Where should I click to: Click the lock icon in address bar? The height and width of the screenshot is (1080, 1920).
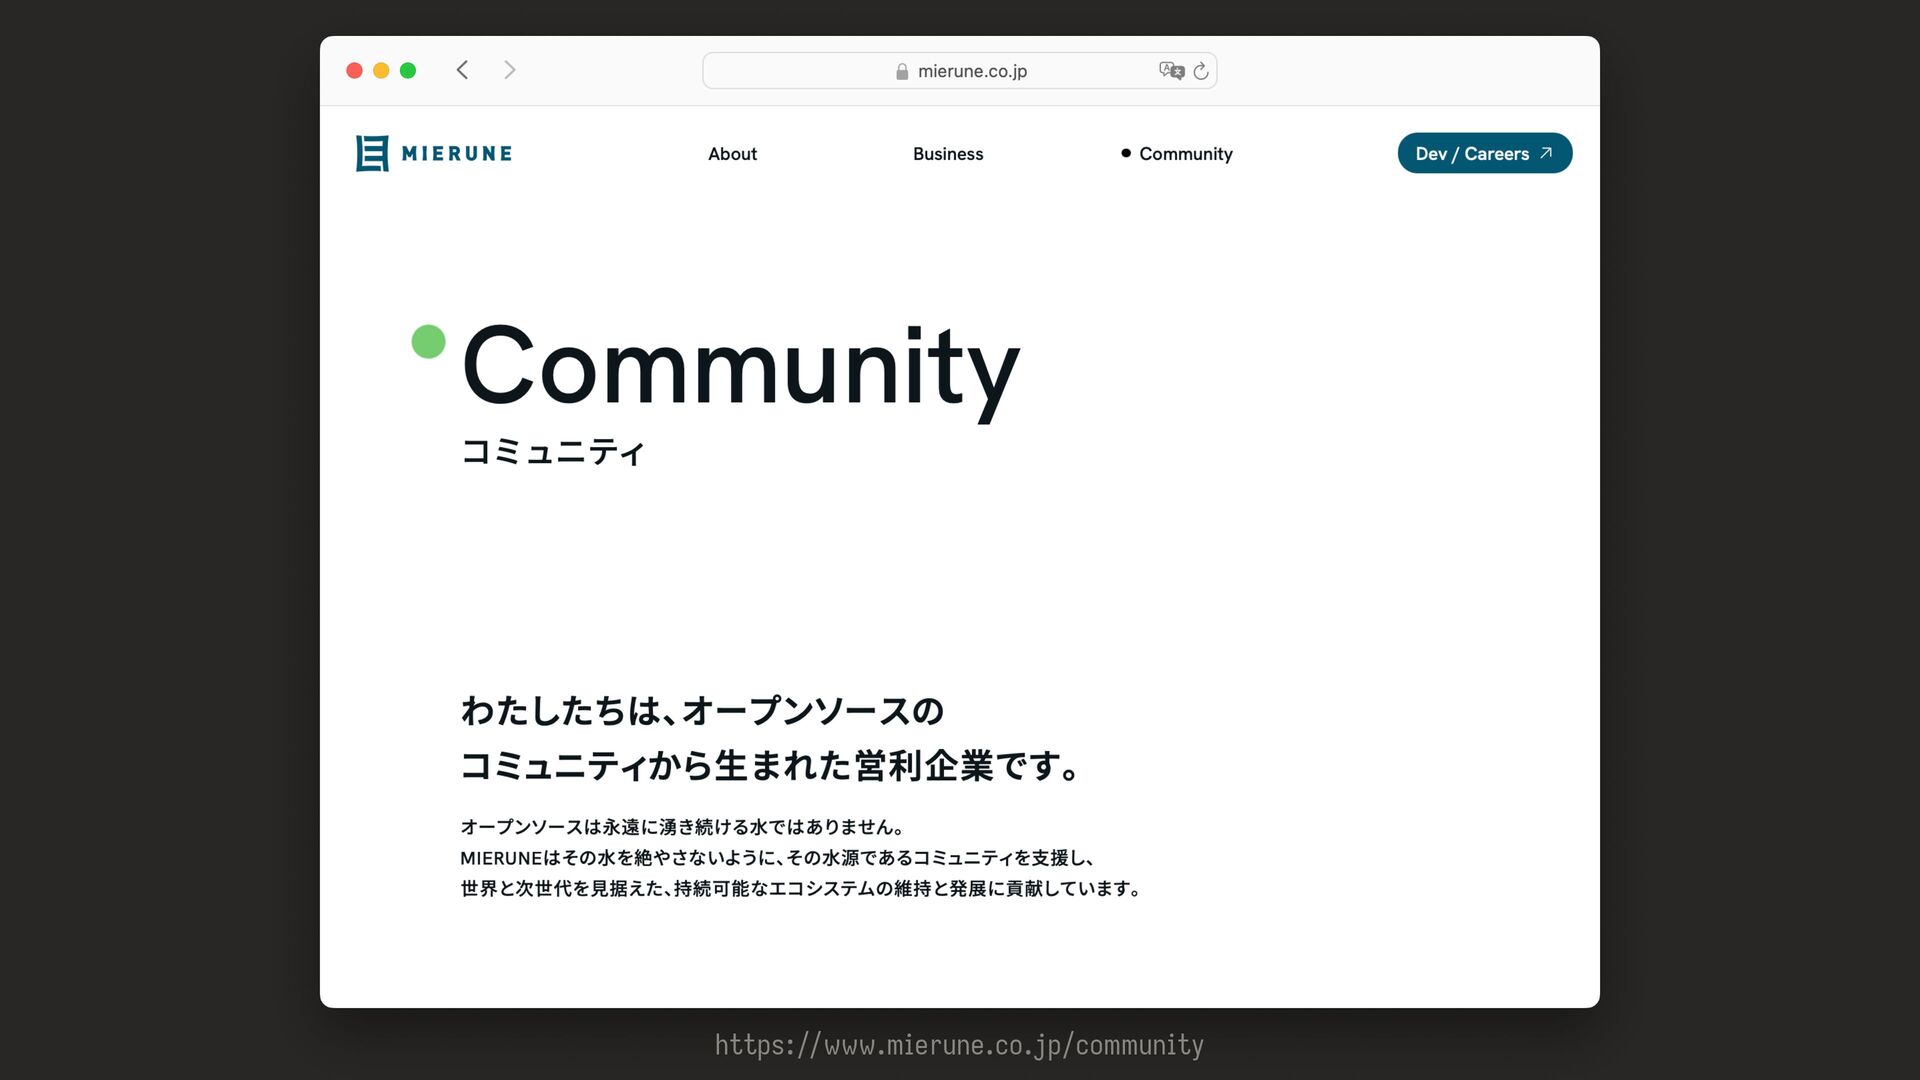[902, 72]
